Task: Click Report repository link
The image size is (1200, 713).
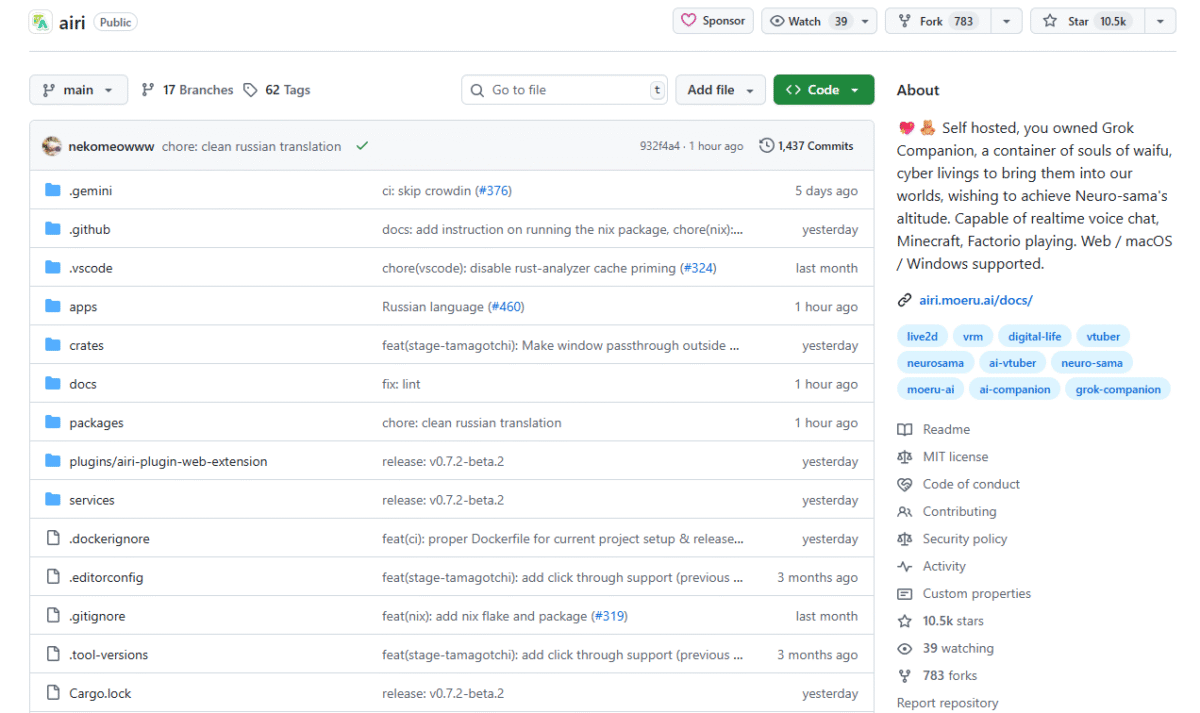Action: [947, 703]
